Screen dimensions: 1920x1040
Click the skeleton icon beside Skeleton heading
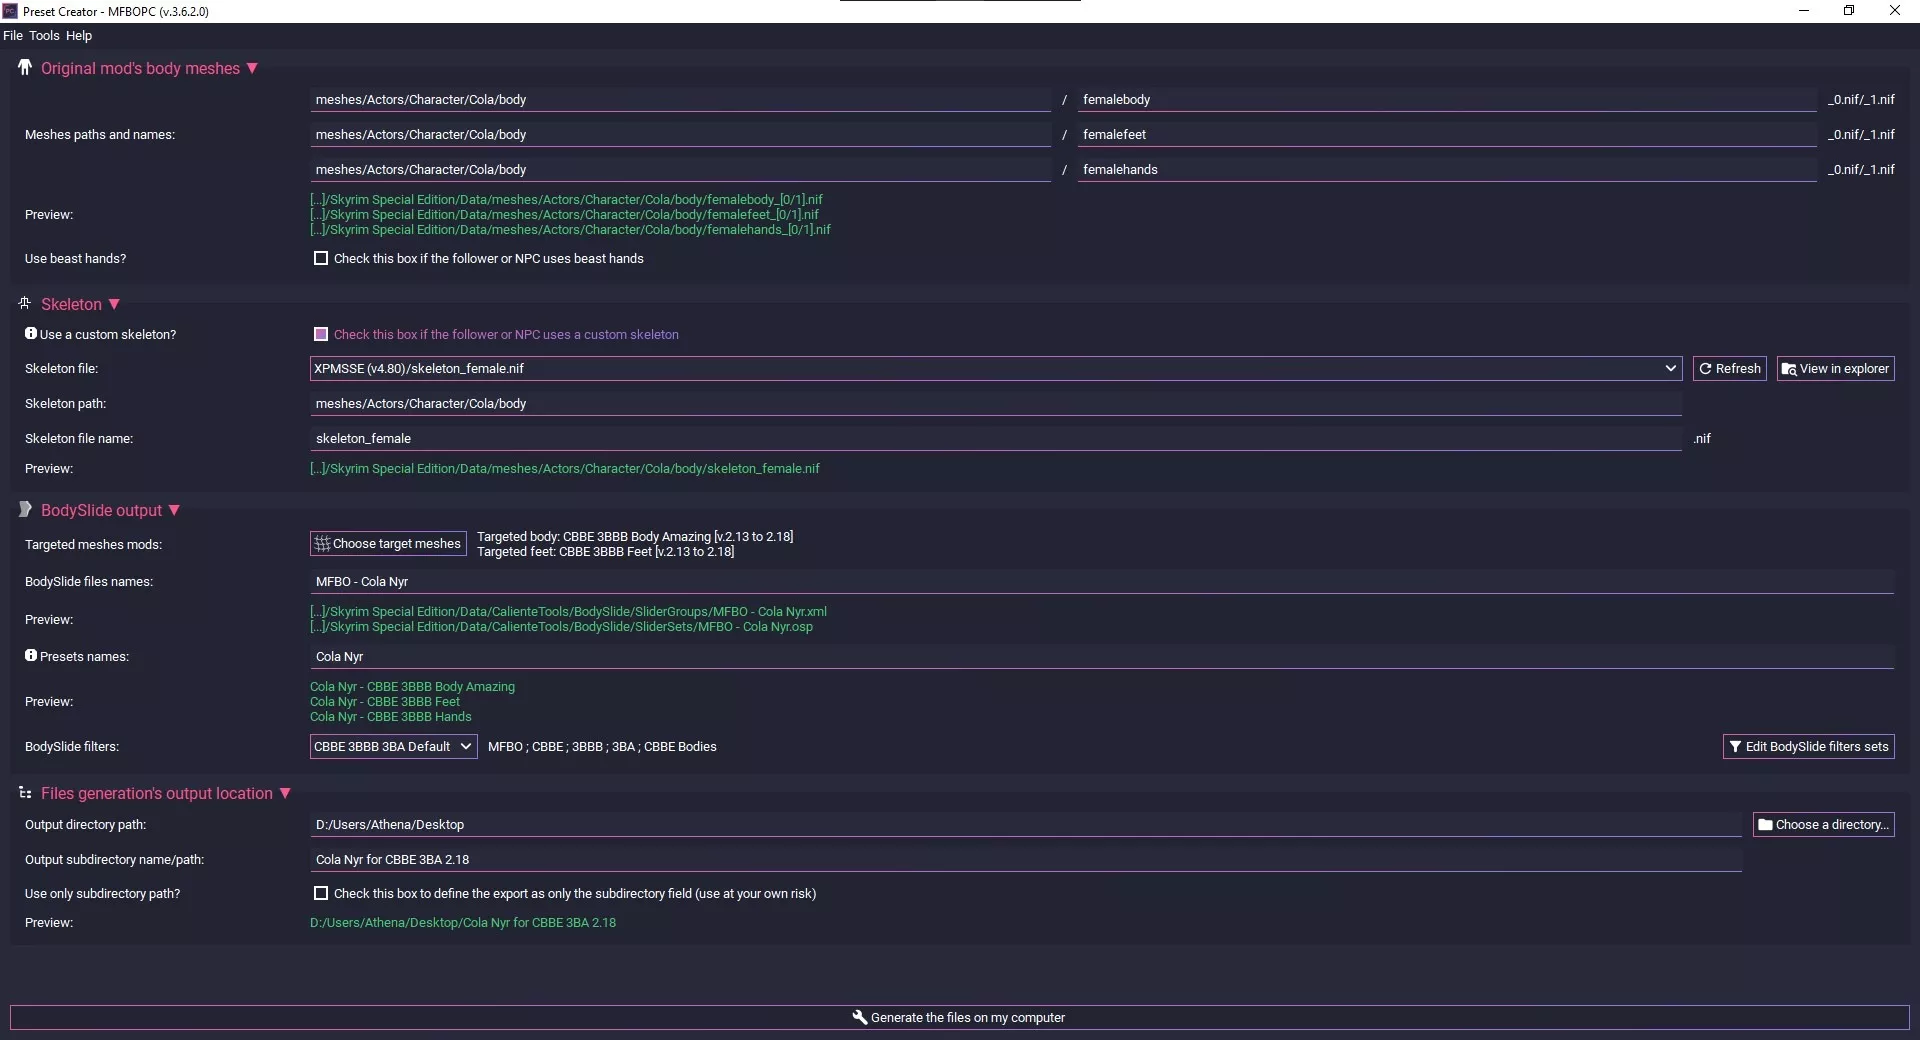tap(25, 303)
